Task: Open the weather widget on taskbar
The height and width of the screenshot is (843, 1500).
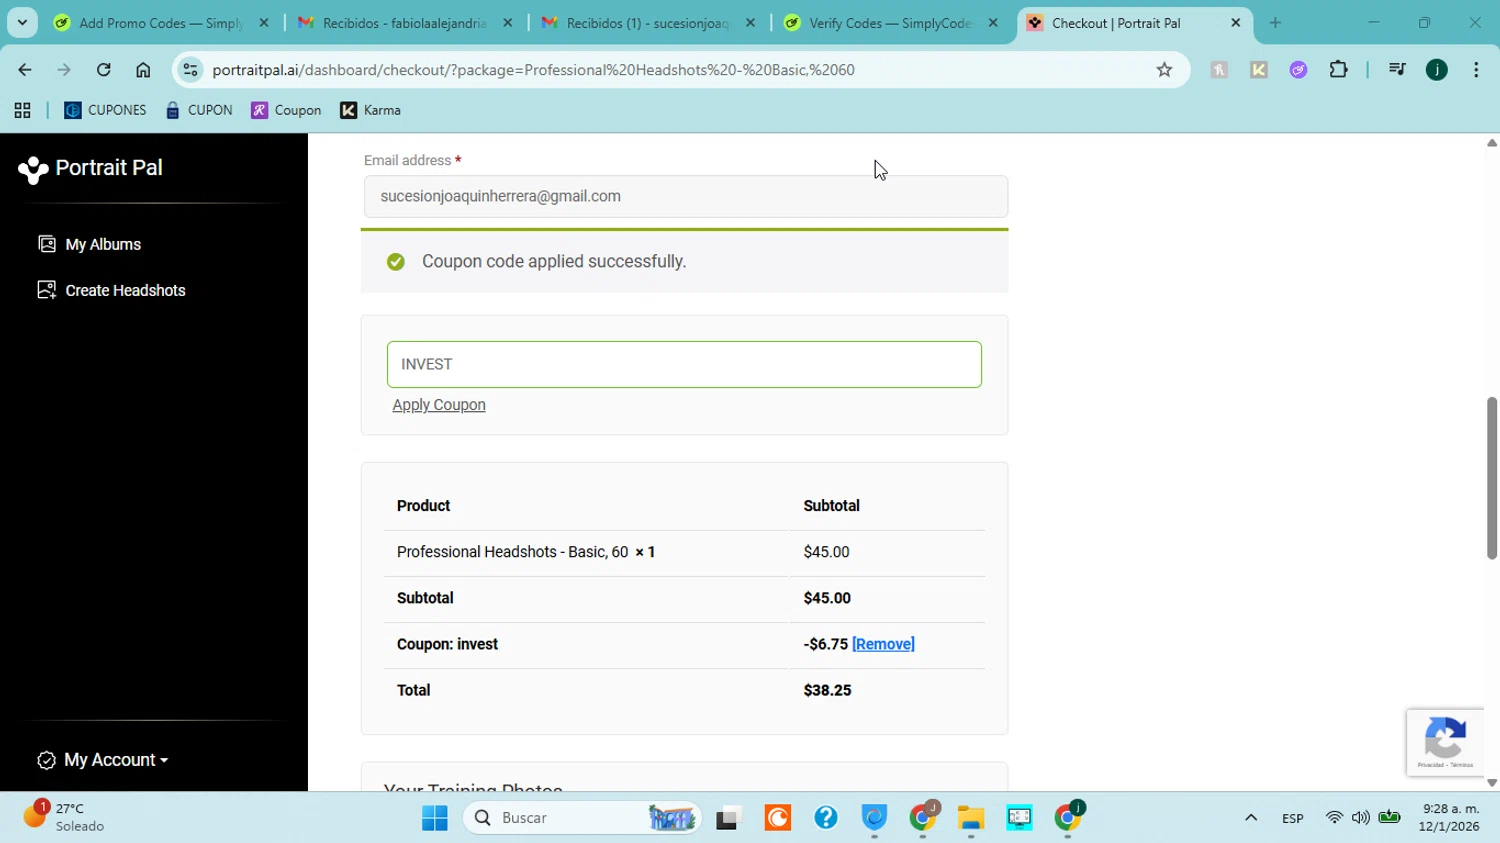Action: (x=66, y=817)
